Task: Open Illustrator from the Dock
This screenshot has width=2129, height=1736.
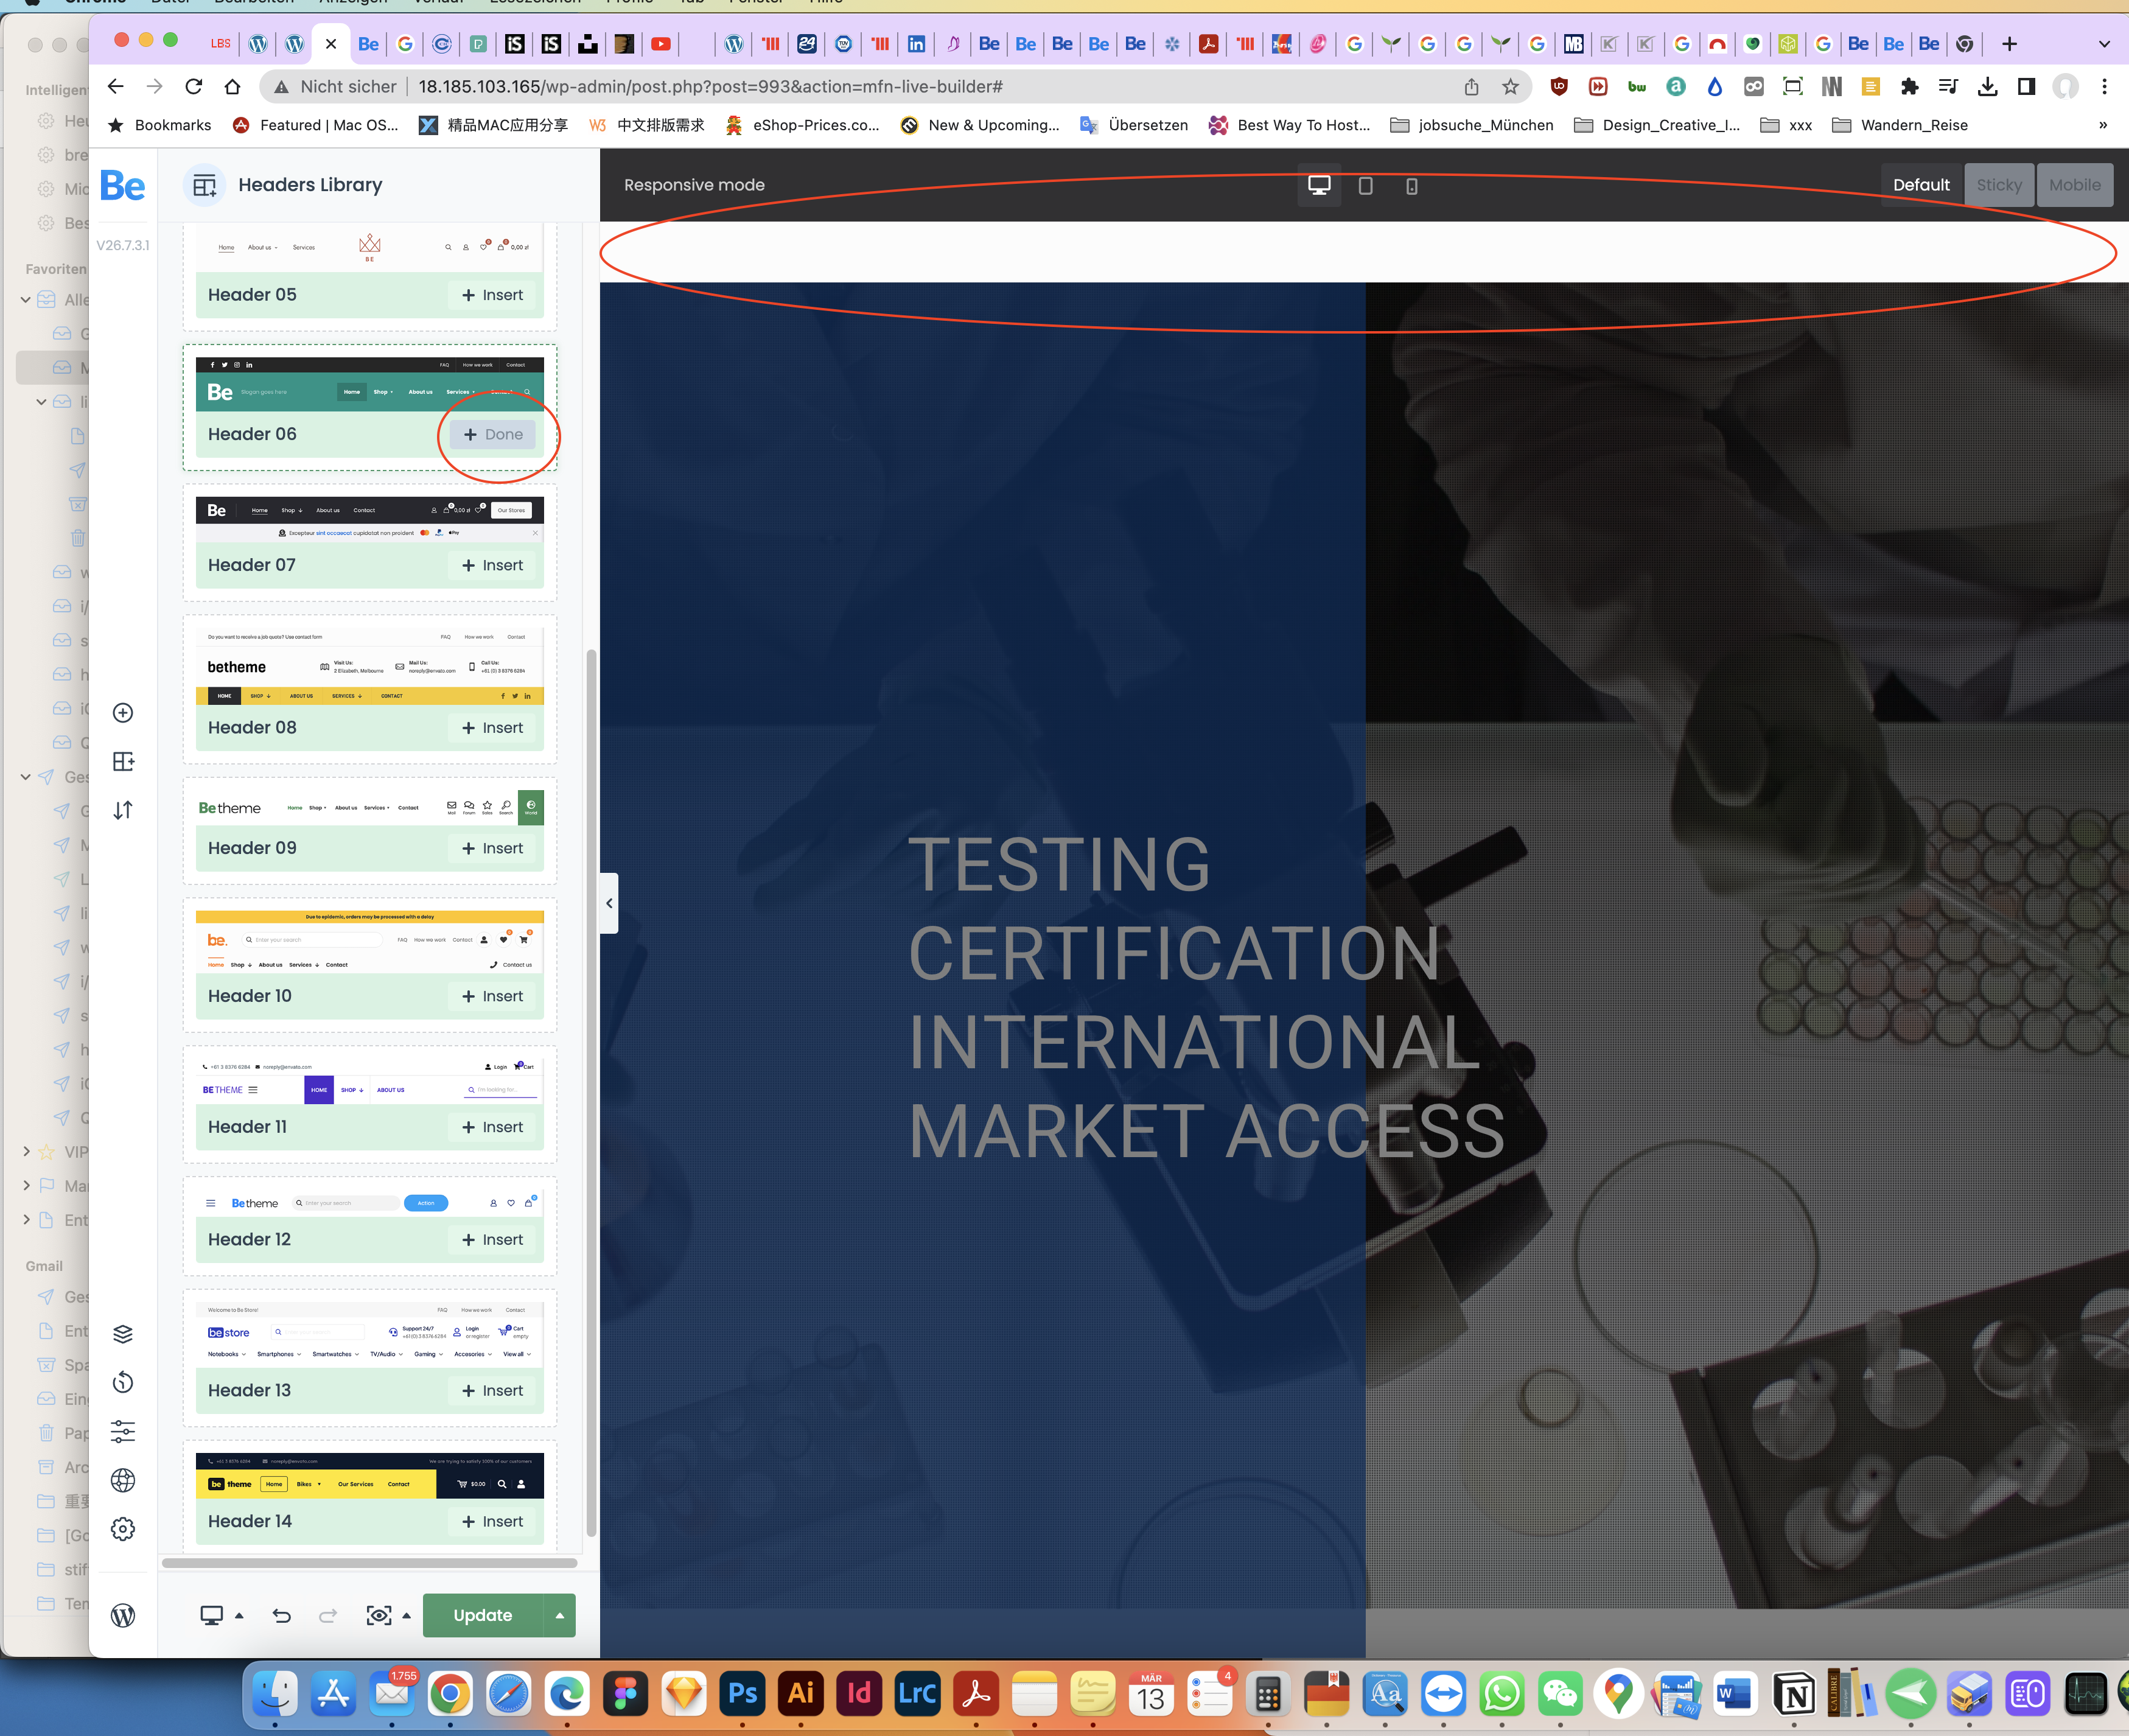Action: coord(801,1693)
